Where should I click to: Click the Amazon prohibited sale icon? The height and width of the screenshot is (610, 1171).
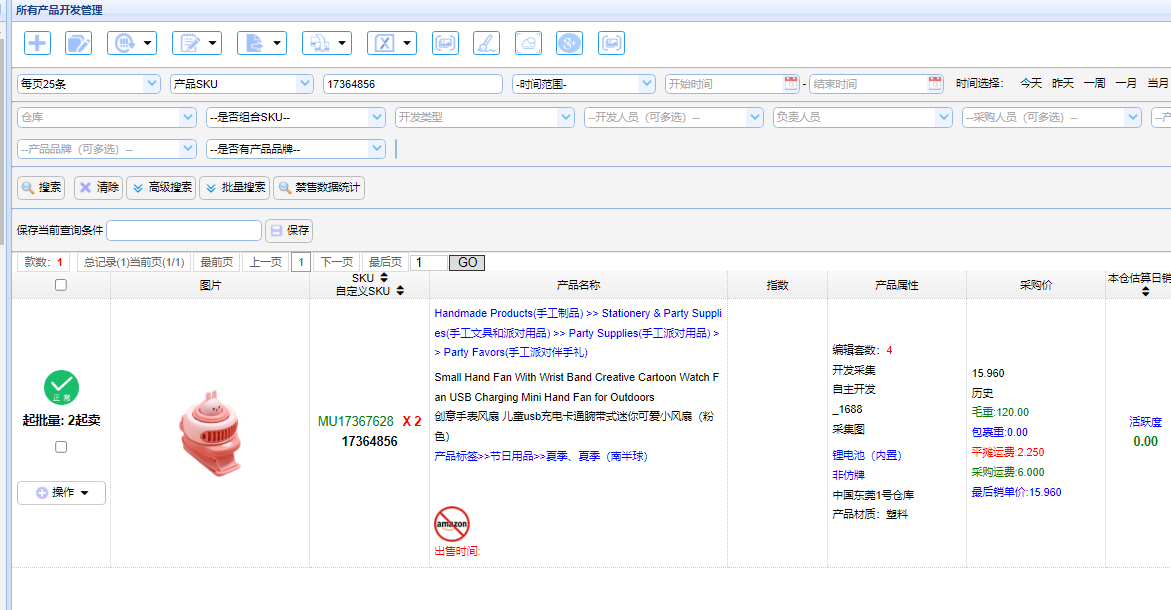point(452,524)
